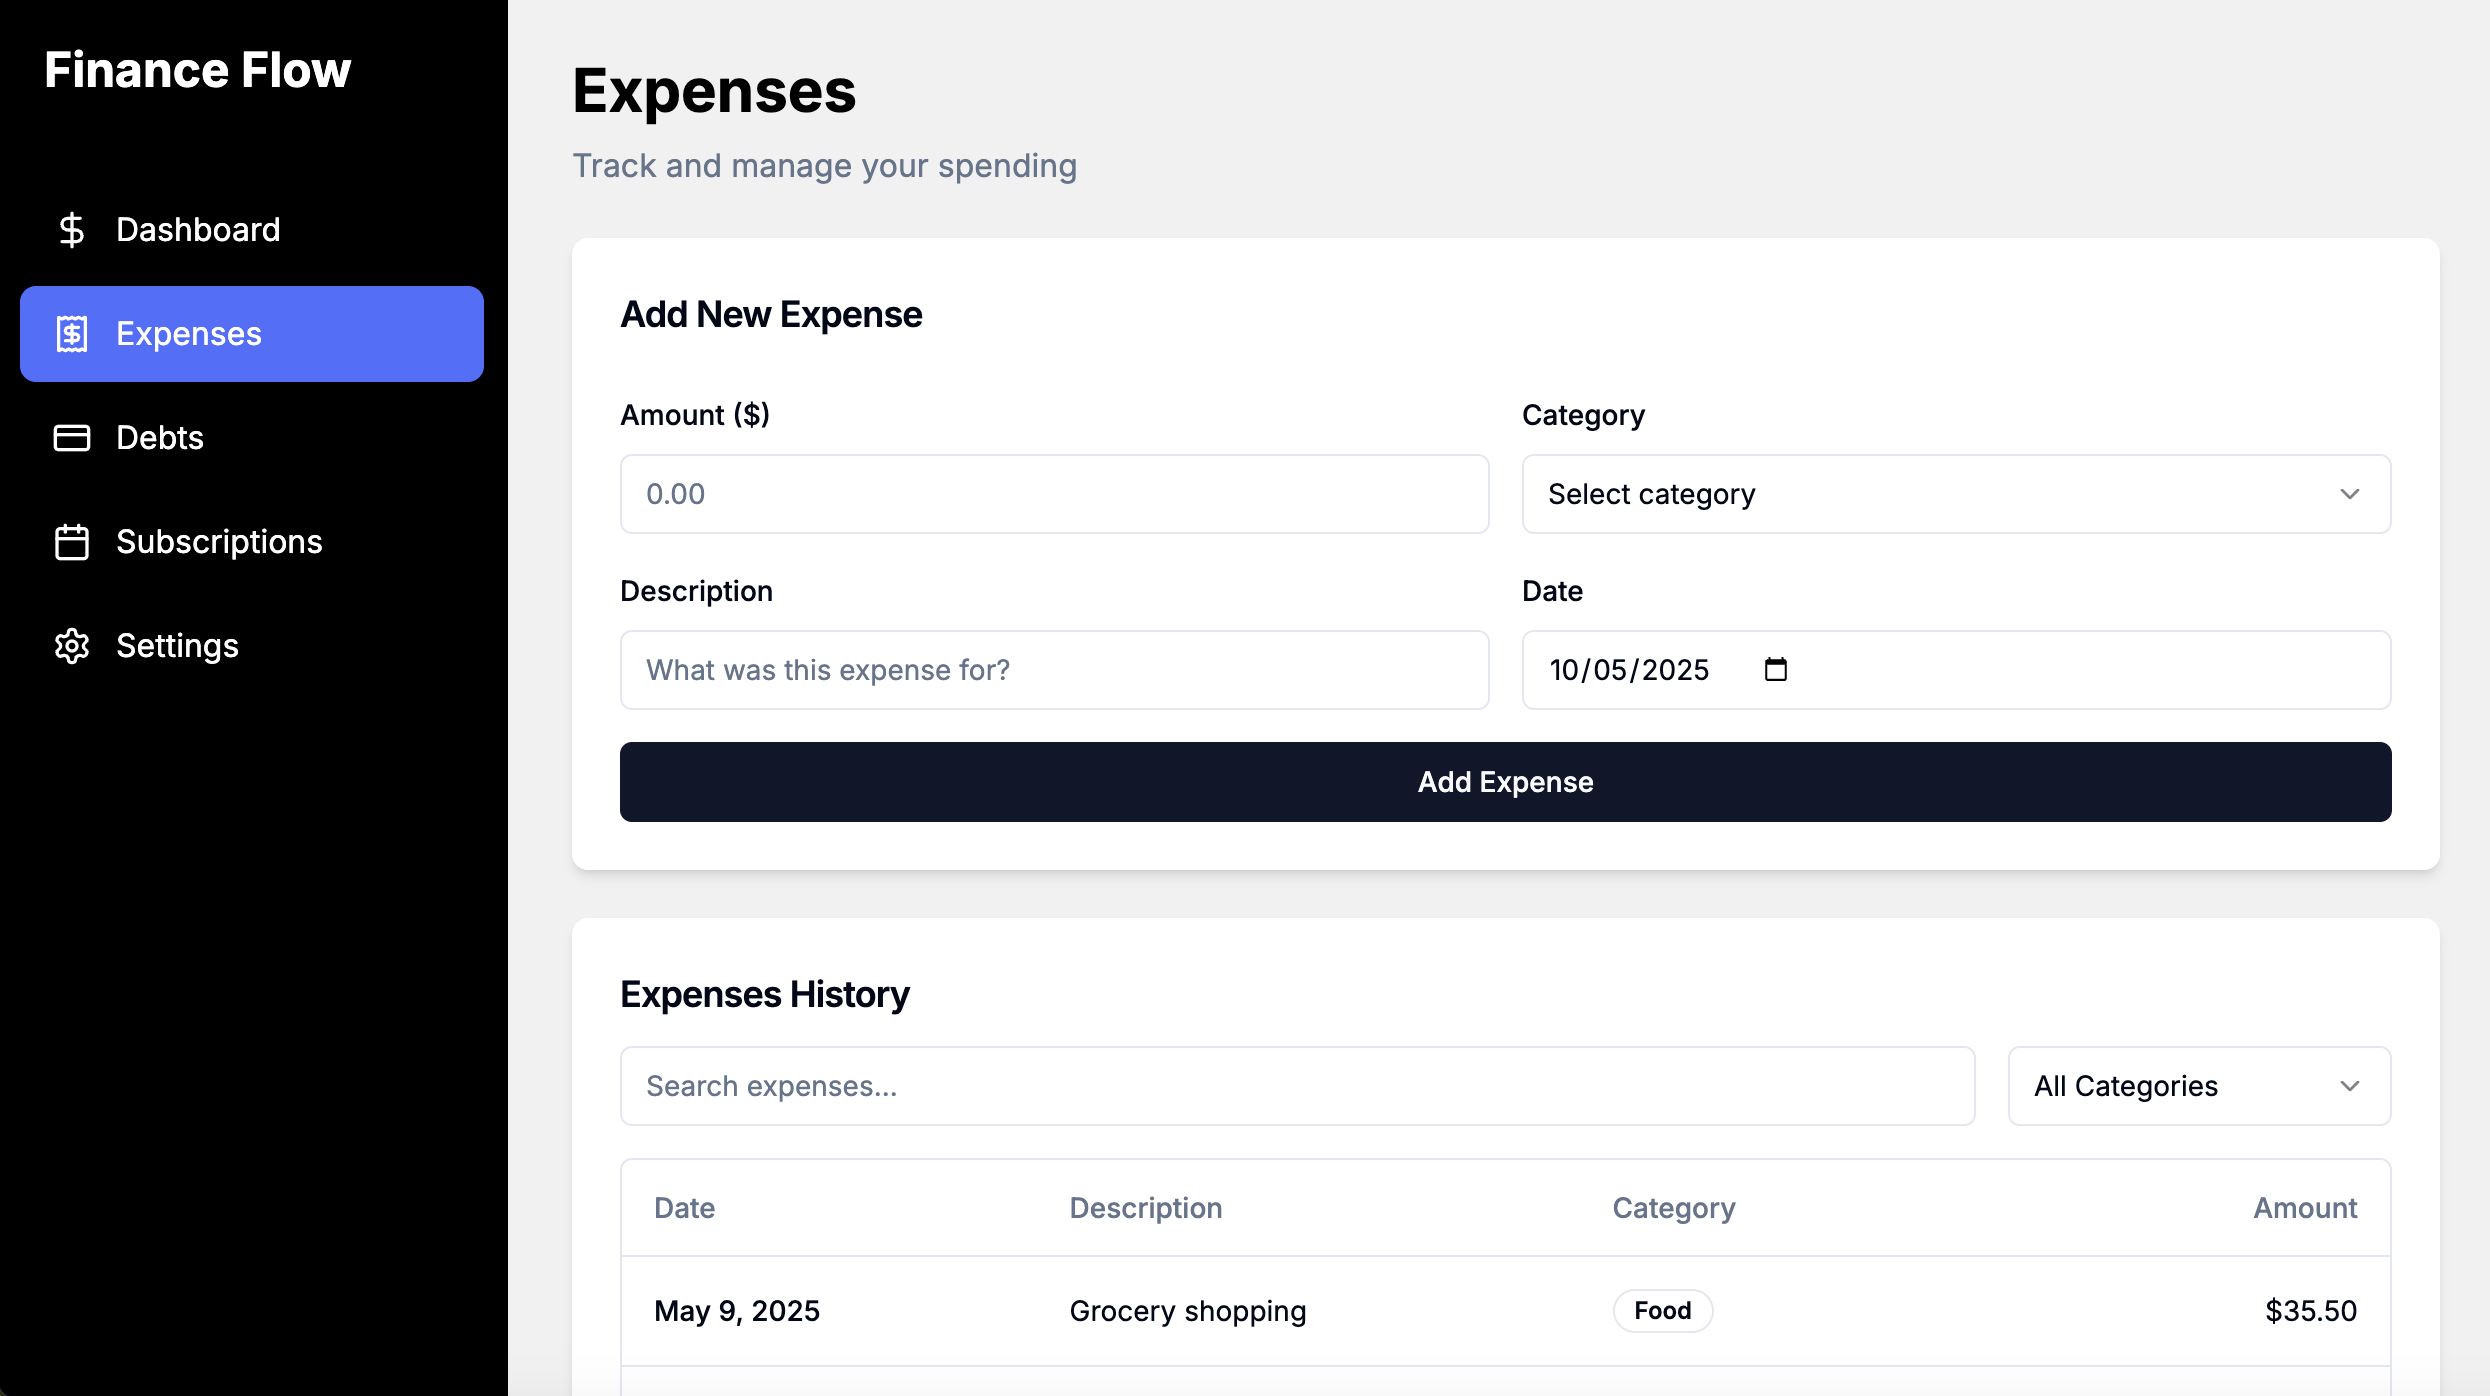
Task: Click the Expenses receipt icon in sidebar
Action: tap(71, 334)
